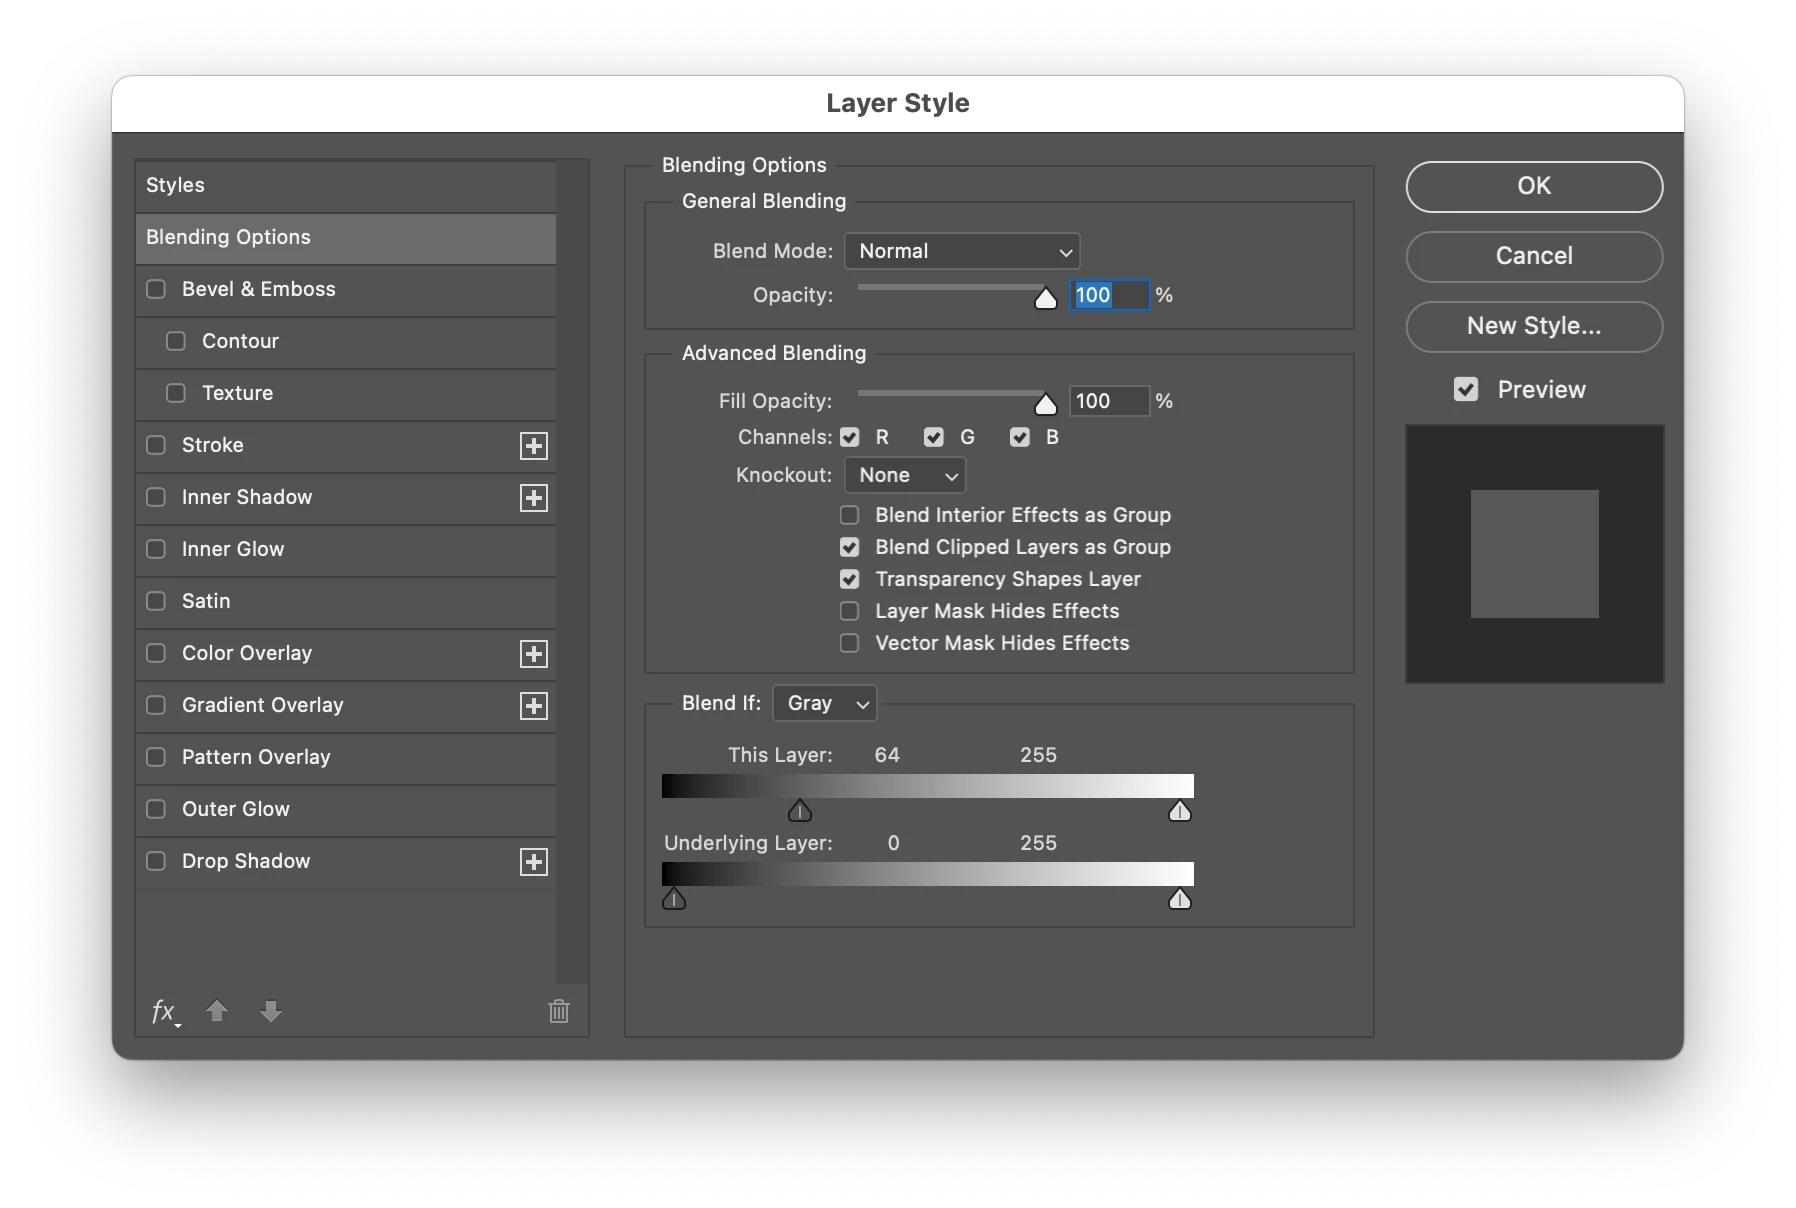Uncheck Transparency Shapes Layer
The width and height of the screenshot is (1796, 1208).
pos(850,579)
